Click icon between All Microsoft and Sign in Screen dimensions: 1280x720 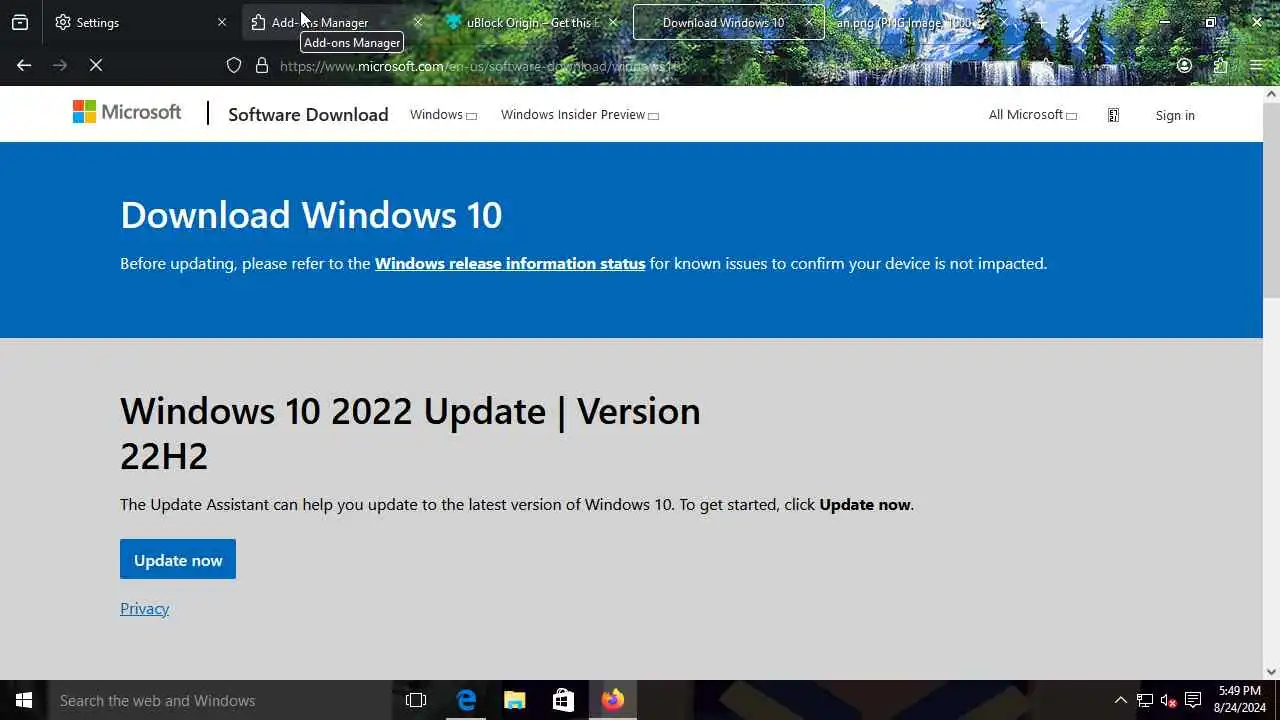click(x=1113, y=115)
